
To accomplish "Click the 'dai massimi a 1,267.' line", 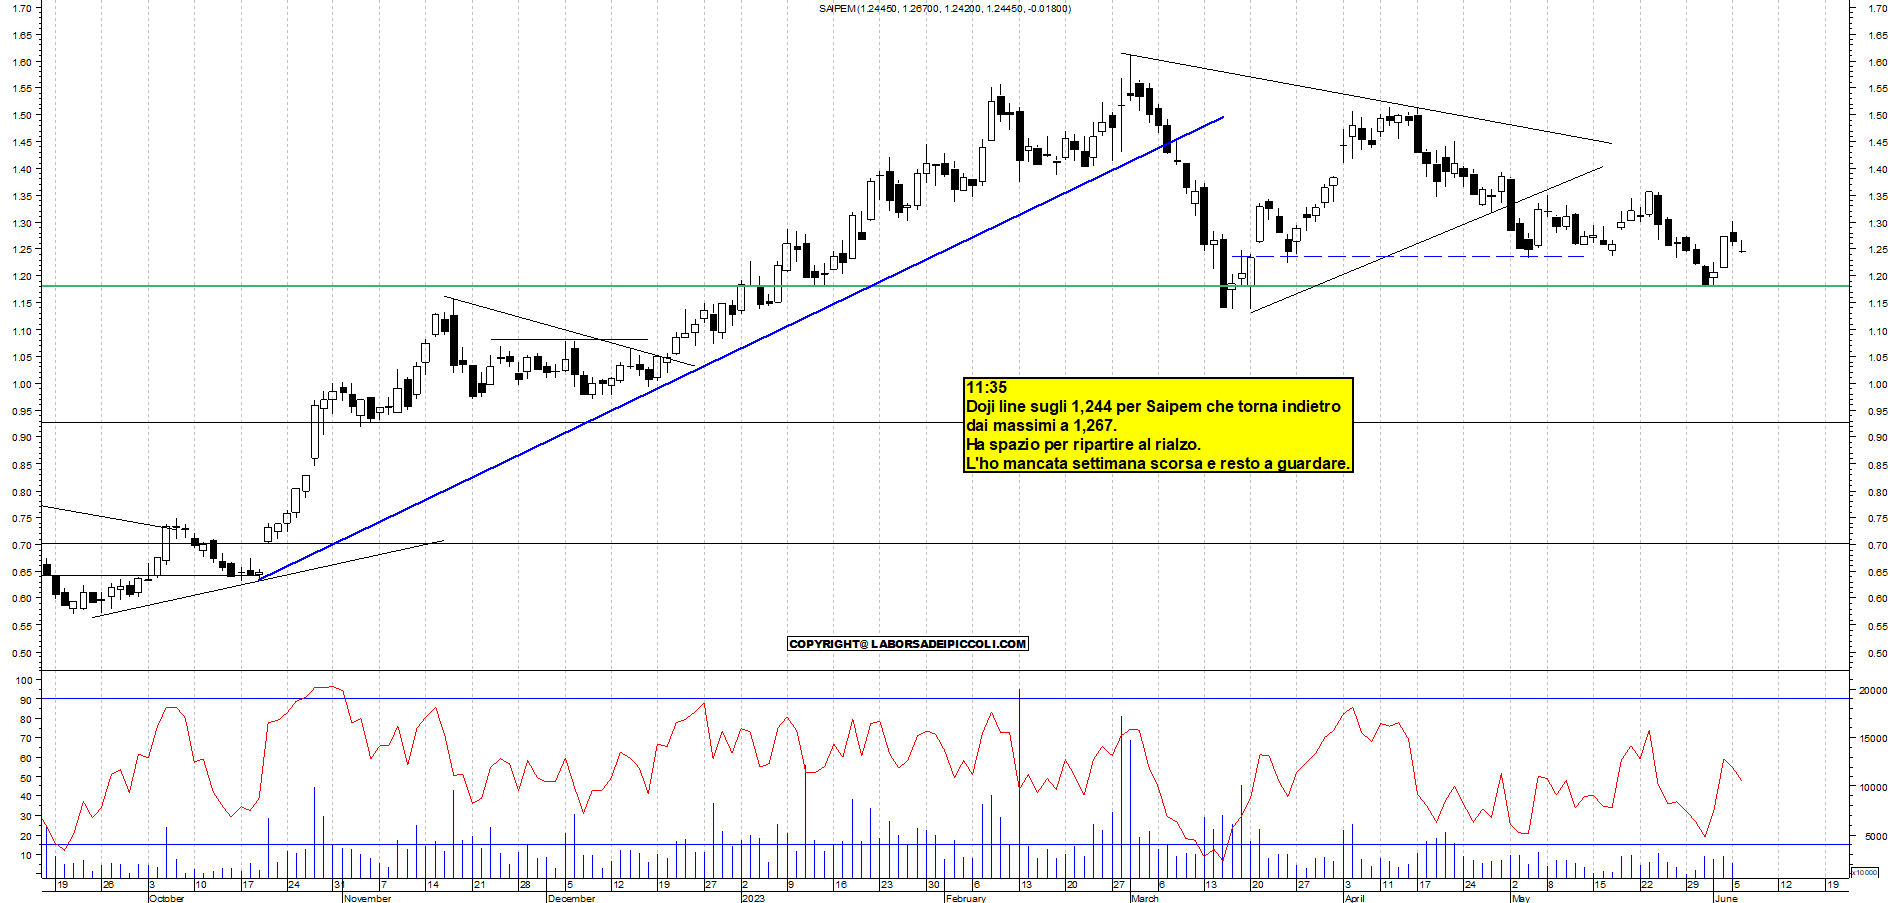I will point(1041,426).
